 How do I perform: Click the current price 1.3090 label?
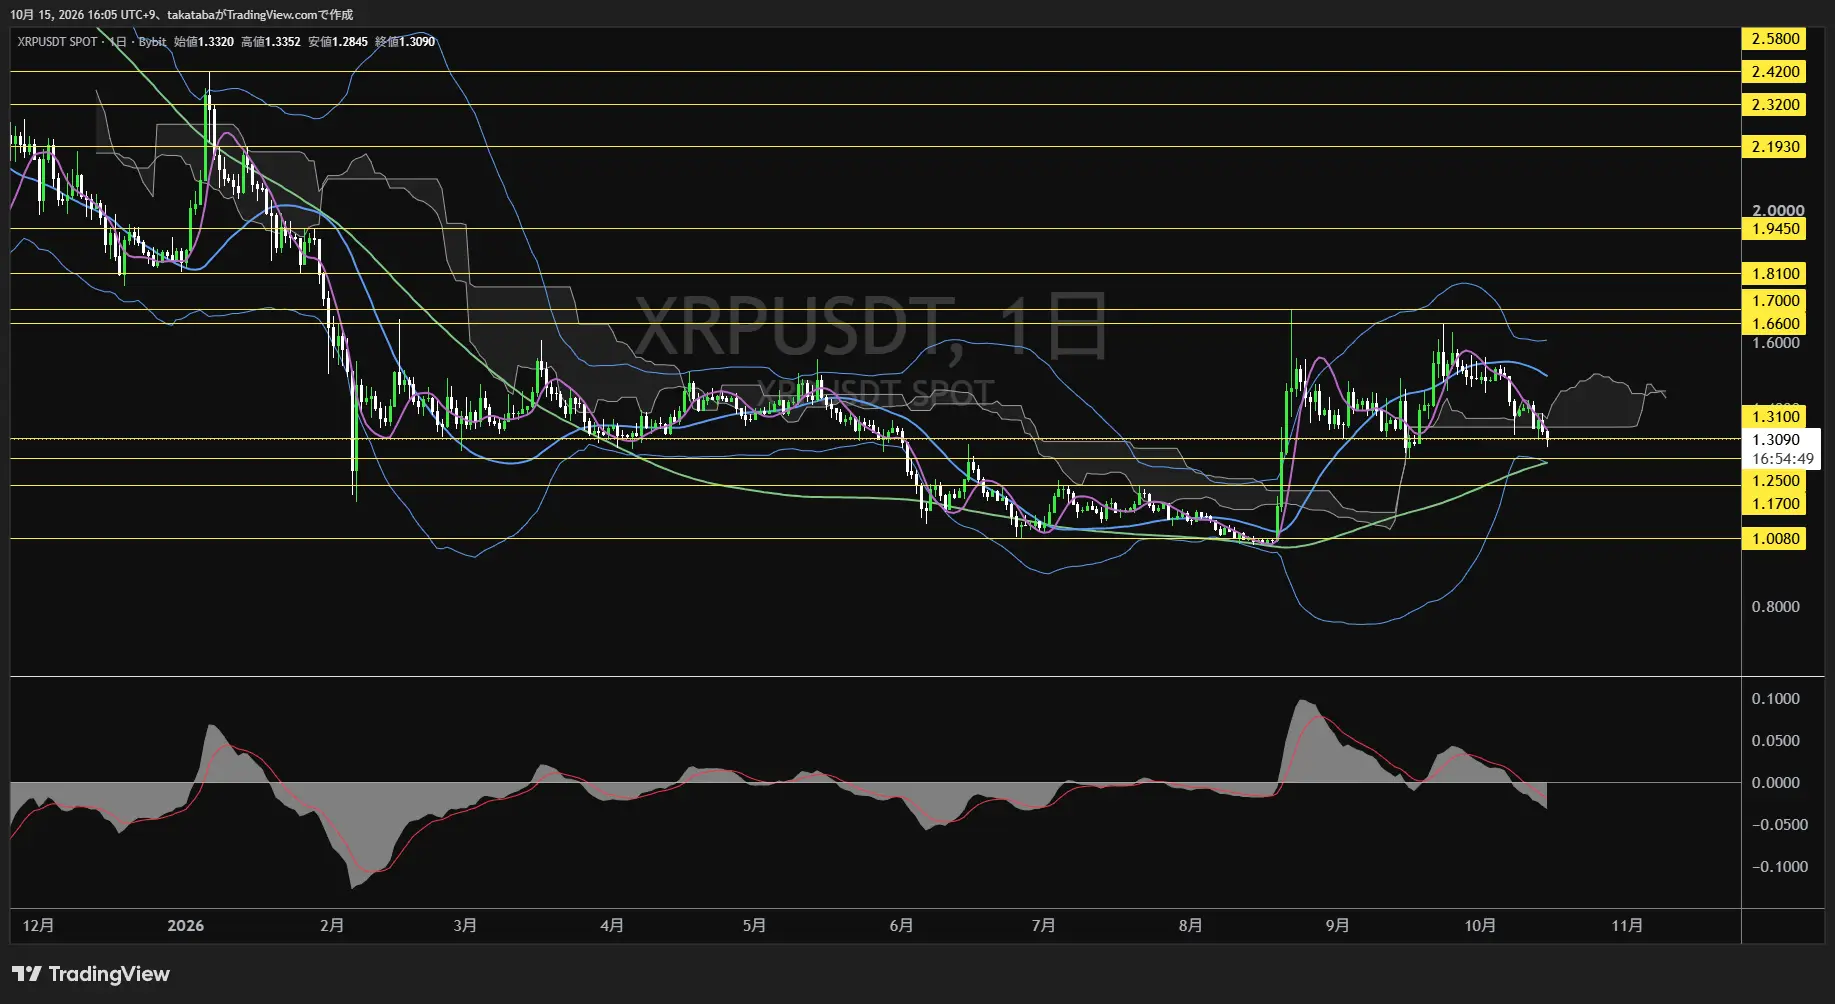tap(1776, 440)
